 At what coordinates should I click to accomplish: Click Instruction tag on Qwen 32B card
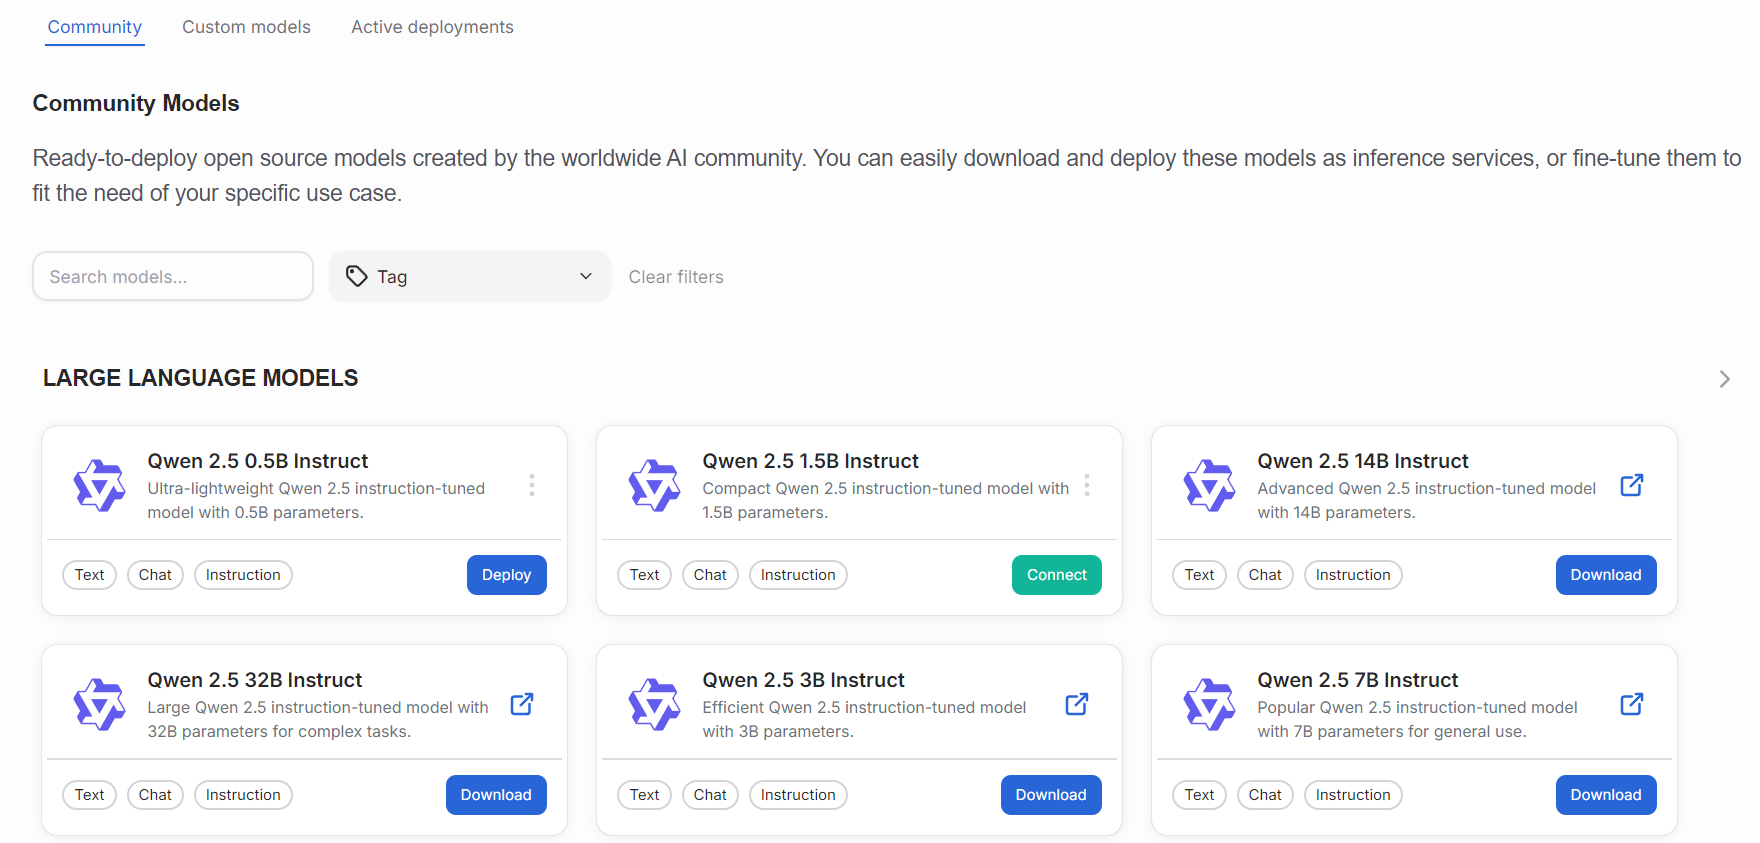point(243,795)
